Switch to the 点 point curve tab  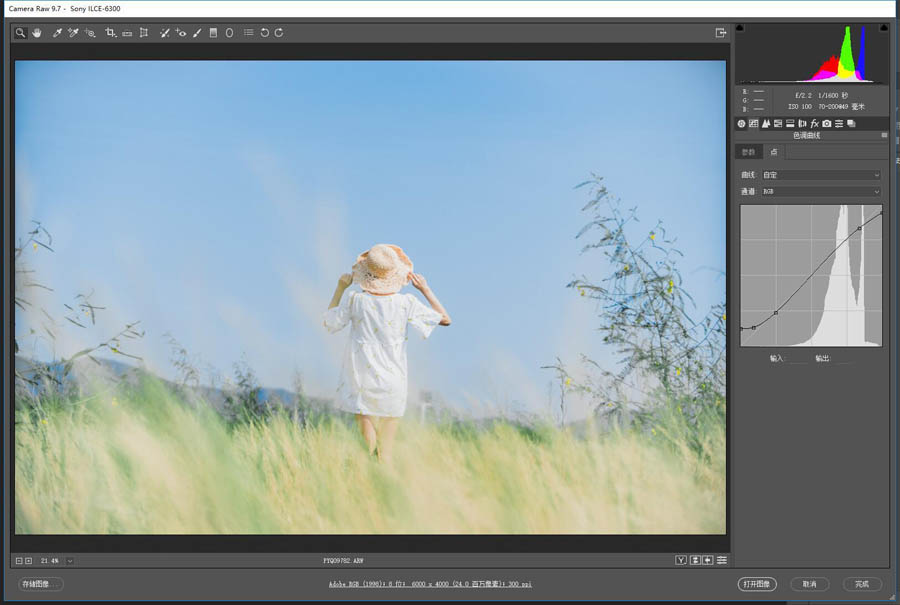click(774, 152)
